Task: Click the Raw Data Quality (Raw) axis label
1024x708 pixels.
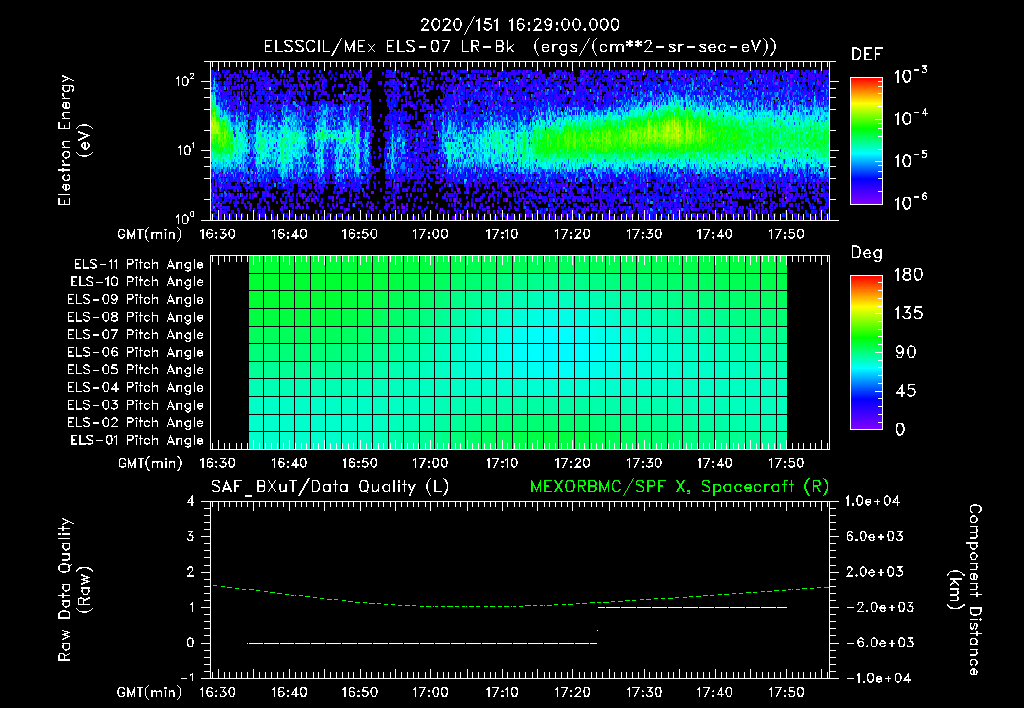Action: click(74, 590)
